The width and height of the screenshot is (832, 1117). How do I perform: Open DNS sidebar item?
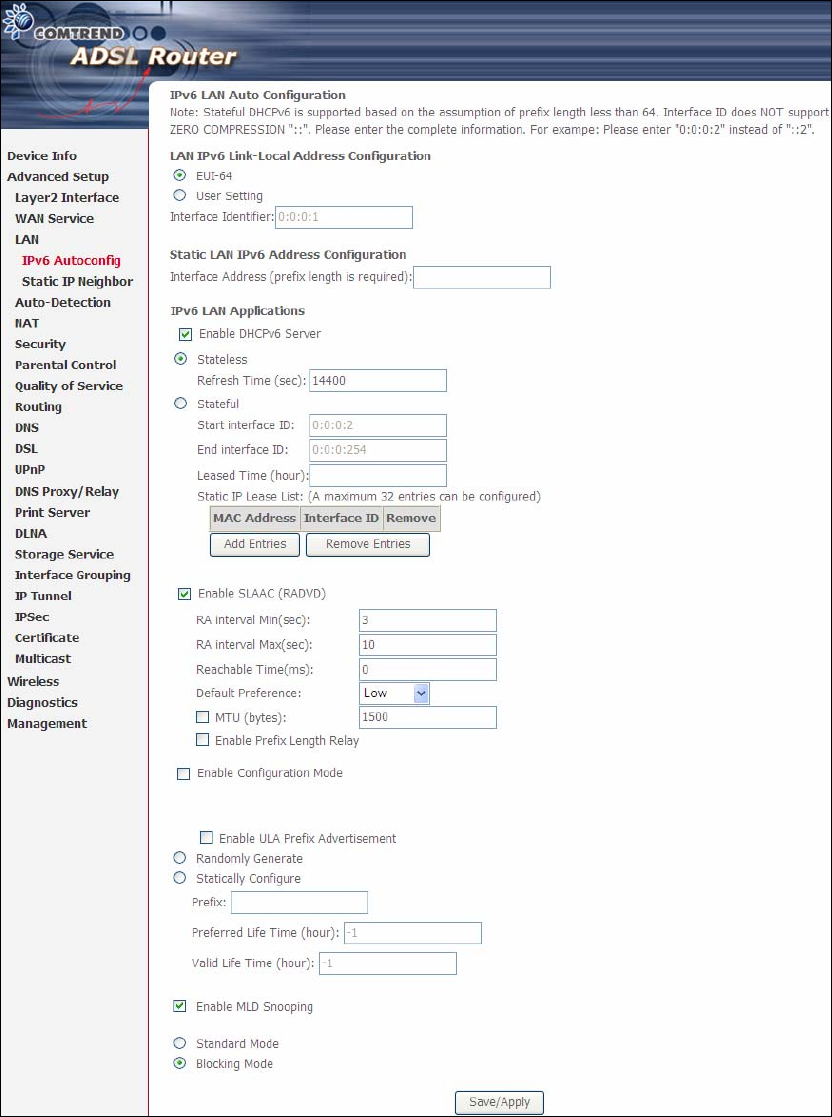coord(26,428)
